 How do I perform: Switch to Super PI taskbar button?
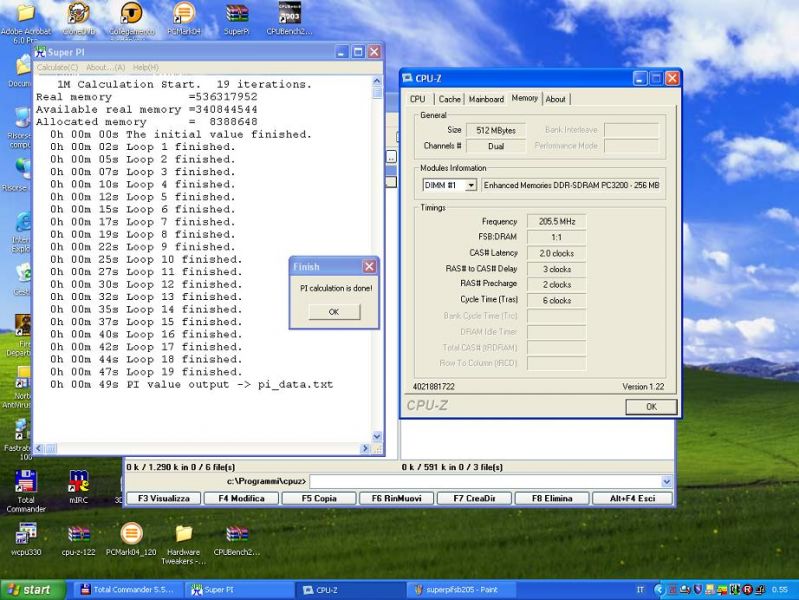(x=238, y=590)
